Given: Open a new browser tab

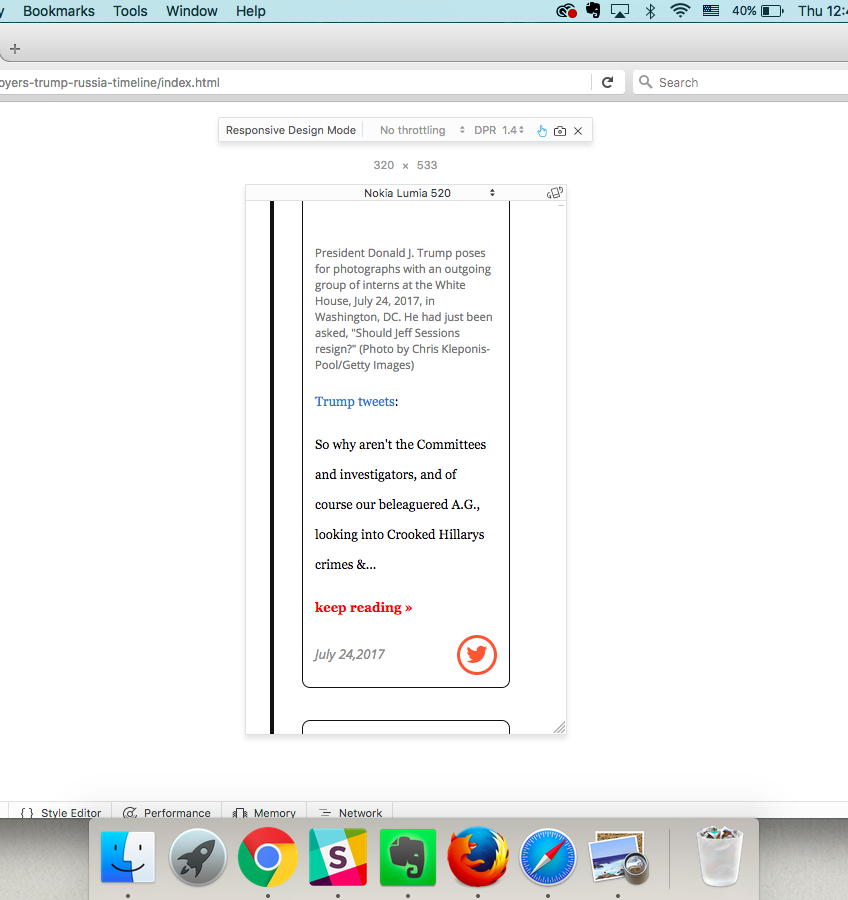Looking at the screenshot, I should [15, 48].
